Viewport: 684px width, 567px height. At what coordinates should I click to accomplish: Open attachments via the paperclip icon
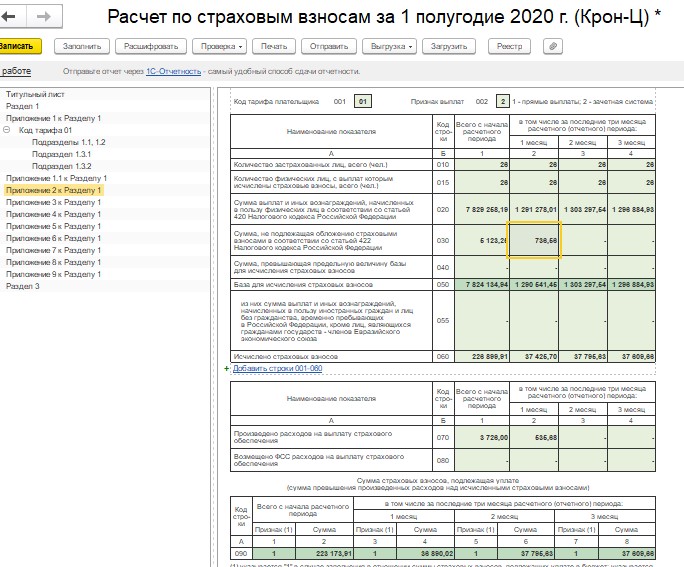(x=553, y=46)
